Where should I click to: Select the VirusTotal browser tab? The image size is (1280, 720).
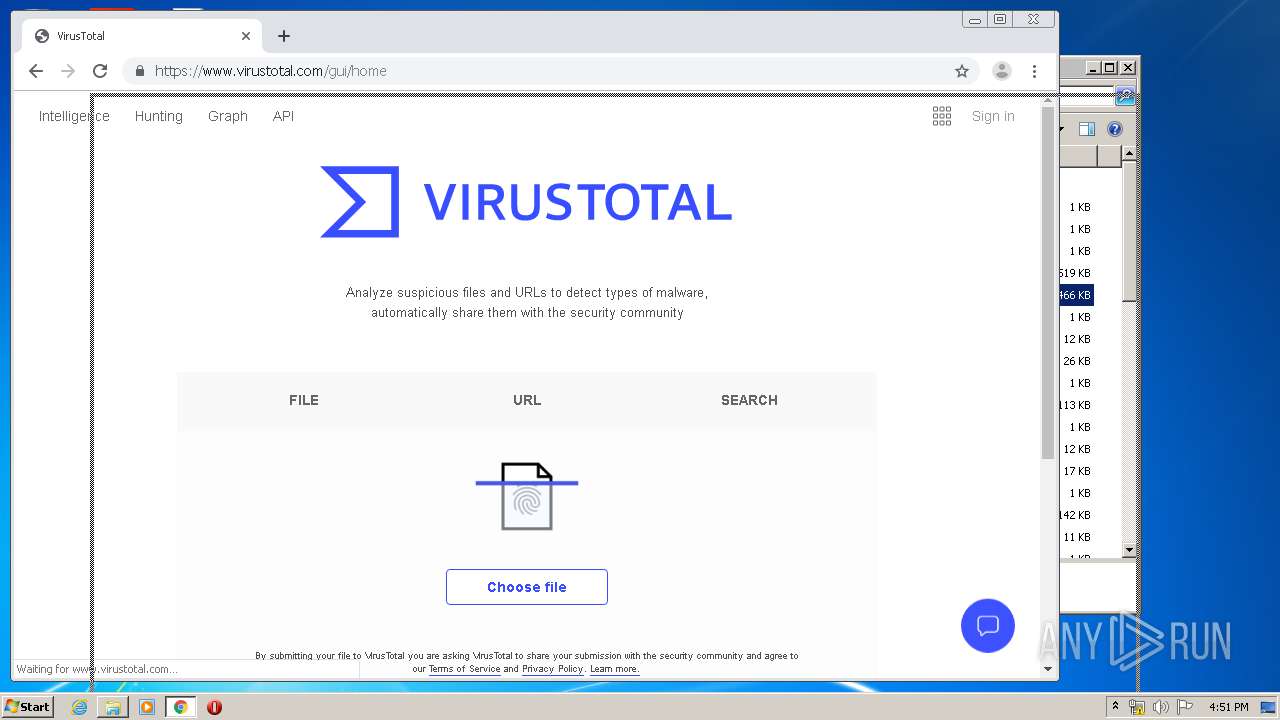point(142,36)
